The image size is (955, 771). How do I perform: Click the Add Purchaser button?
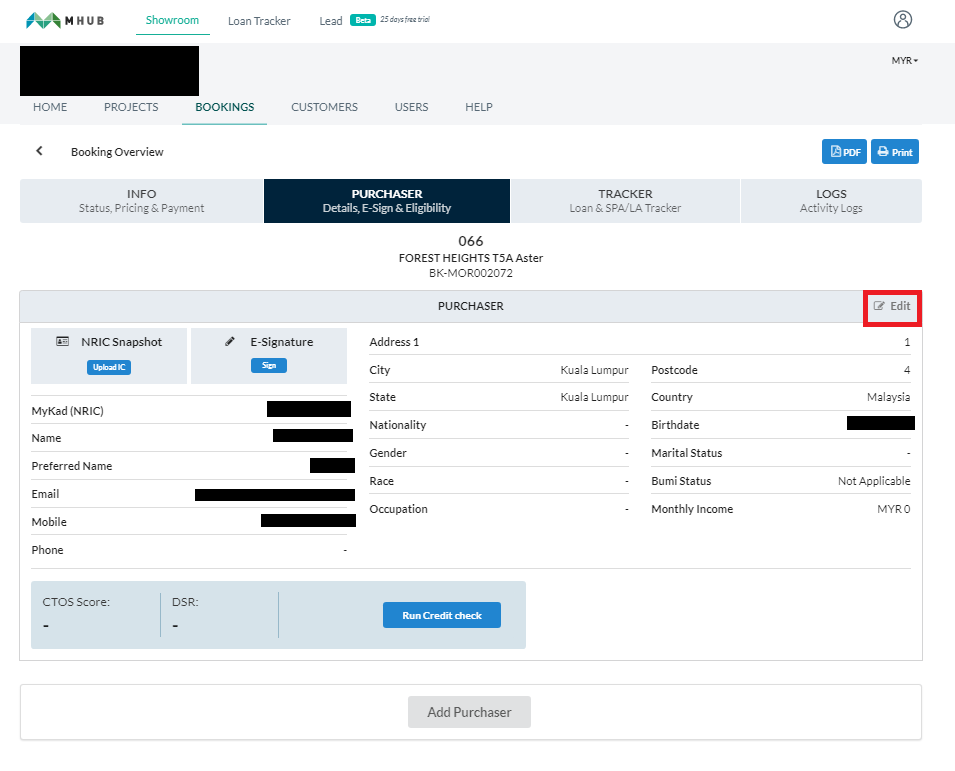[x=469, y=712]
